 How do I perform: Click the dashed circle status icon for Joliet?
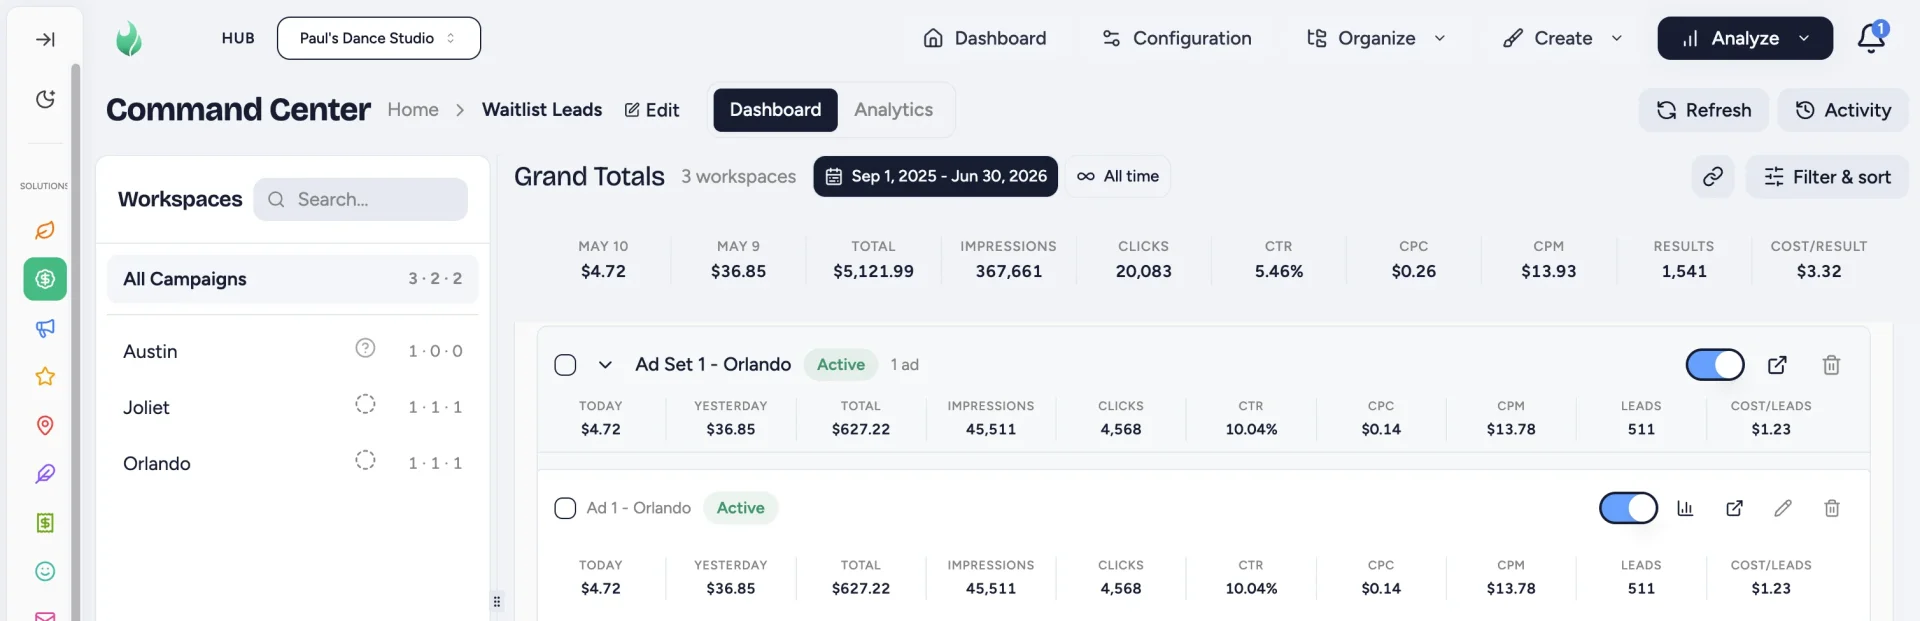pyautogui.click(x=365, y=404)
